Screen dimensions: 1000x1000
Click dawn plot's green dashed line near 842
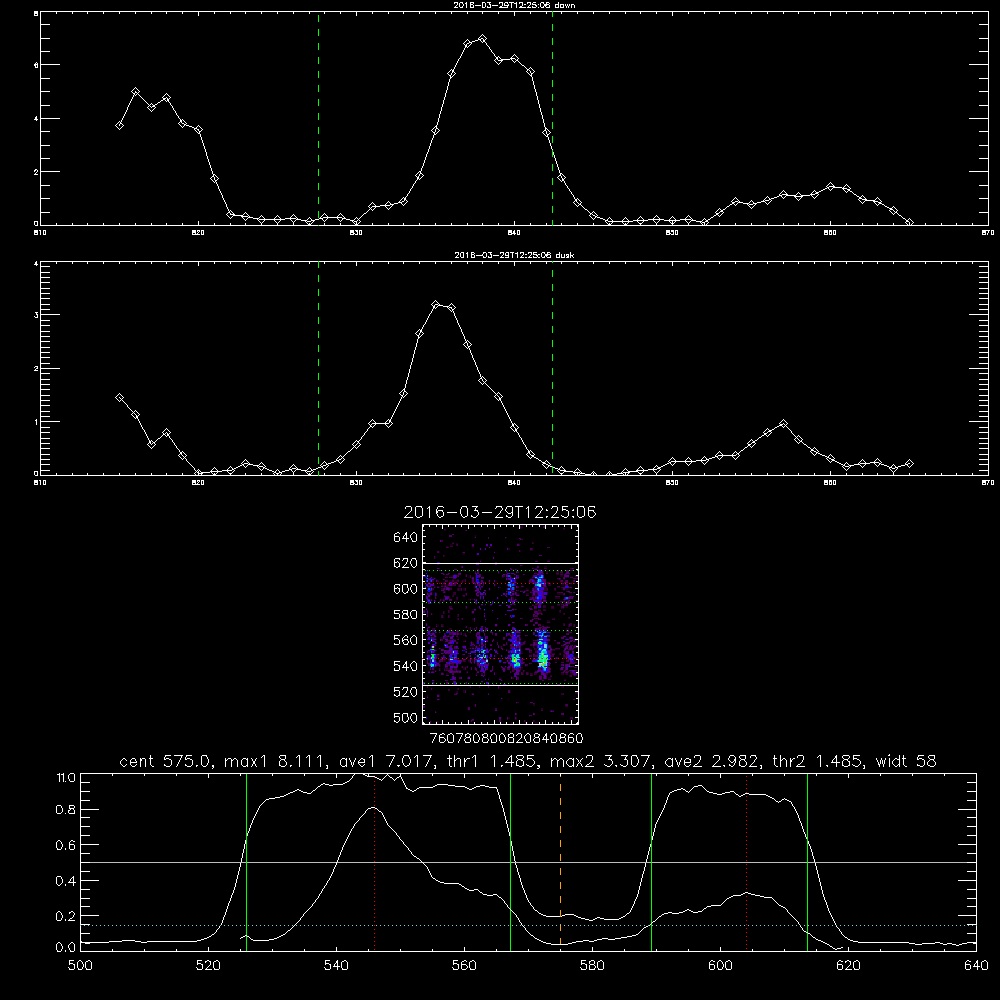552,119
